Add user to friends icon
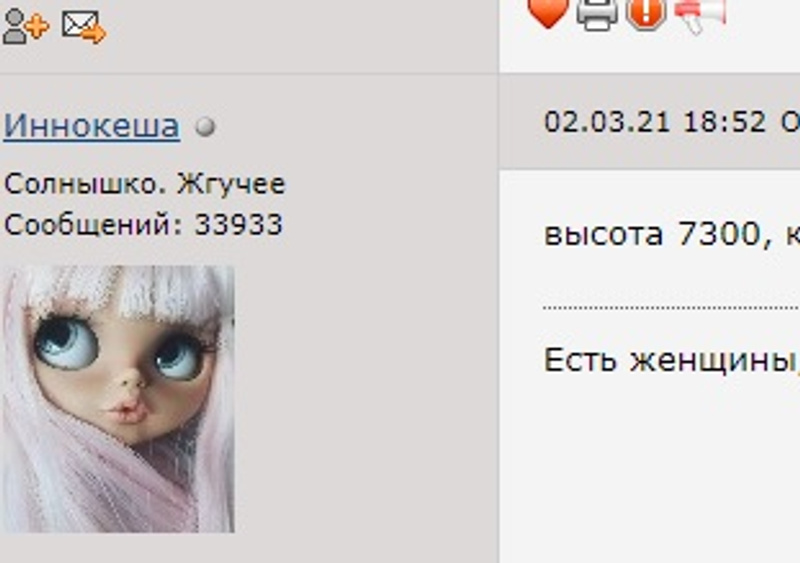The height and width of the screenshot is (563, 800). click(x=26, y=26)
